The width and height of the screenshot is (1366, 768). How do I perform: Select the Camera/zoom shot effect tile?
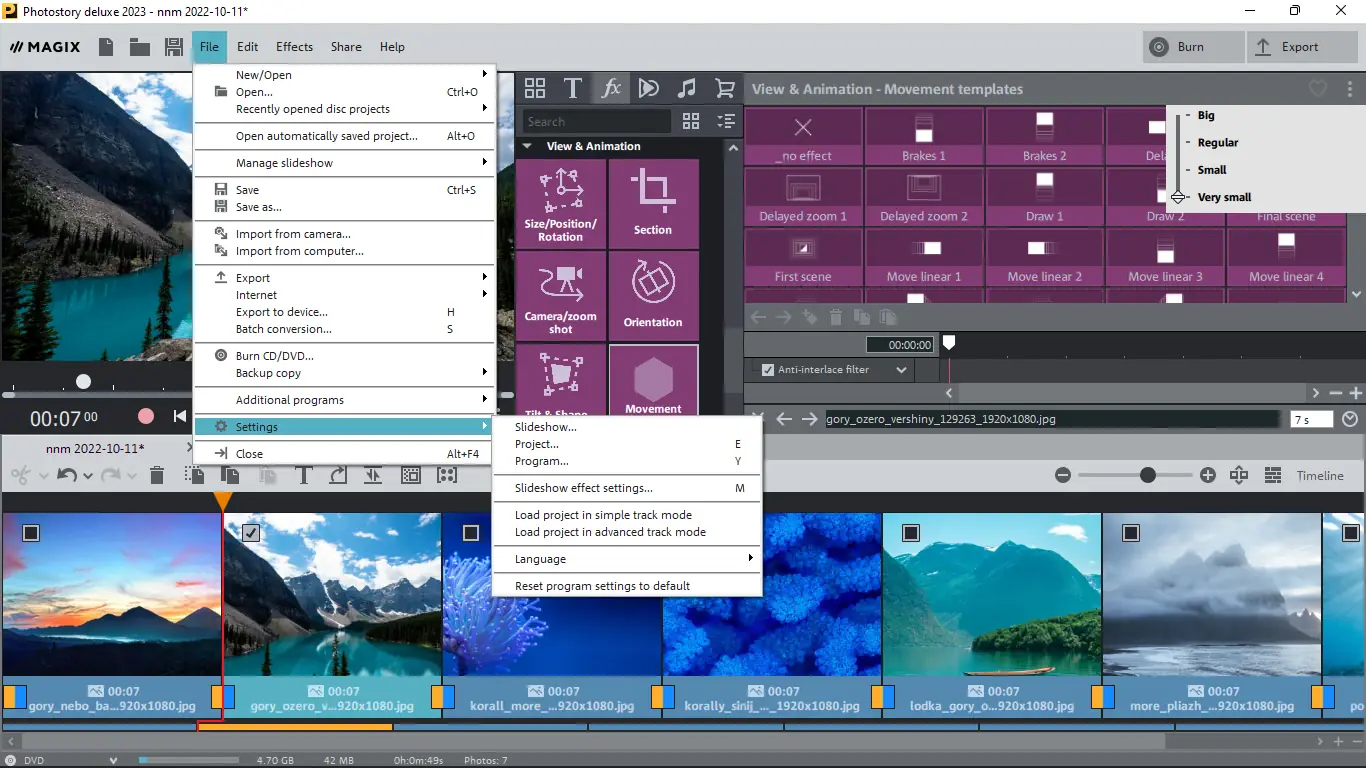560,295
